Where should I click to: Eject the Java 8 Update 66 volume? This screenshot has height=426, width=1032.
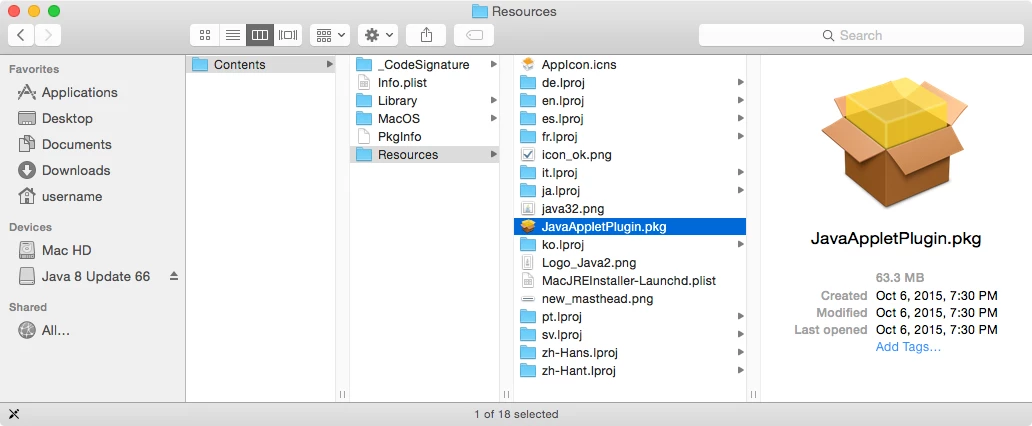click(x=174, y=277)
